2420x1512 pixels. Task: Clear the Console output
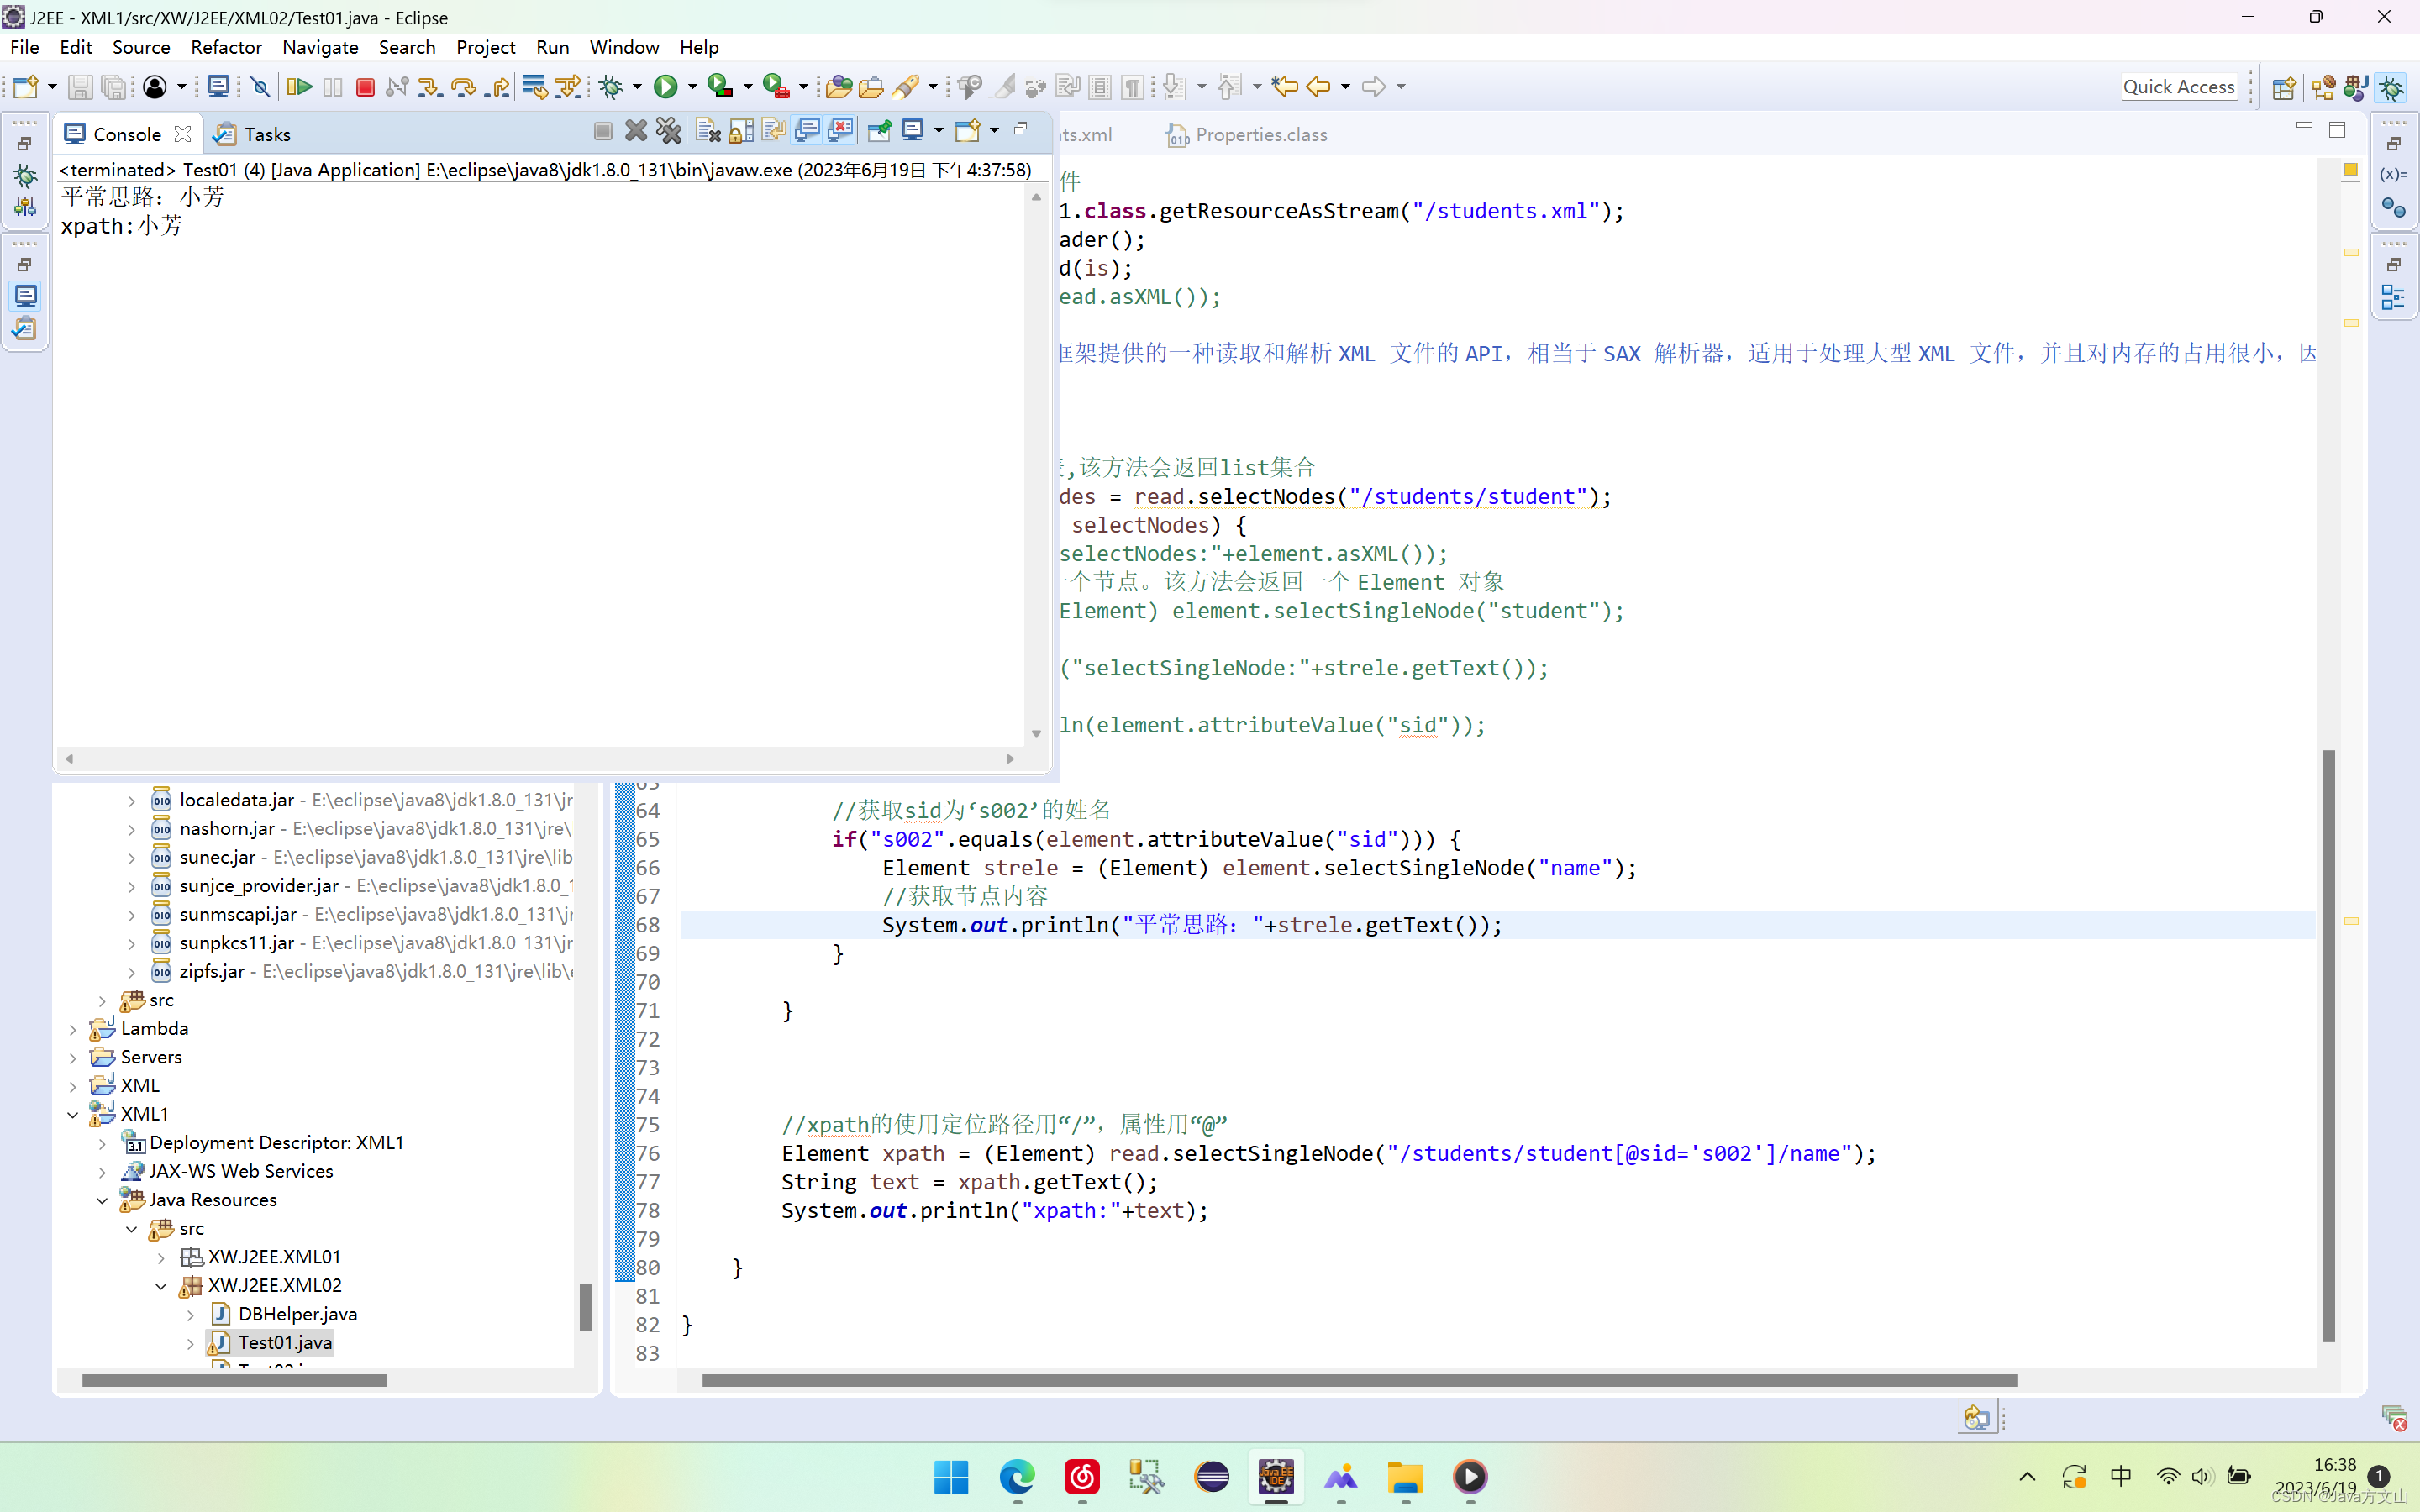[708, 130]
